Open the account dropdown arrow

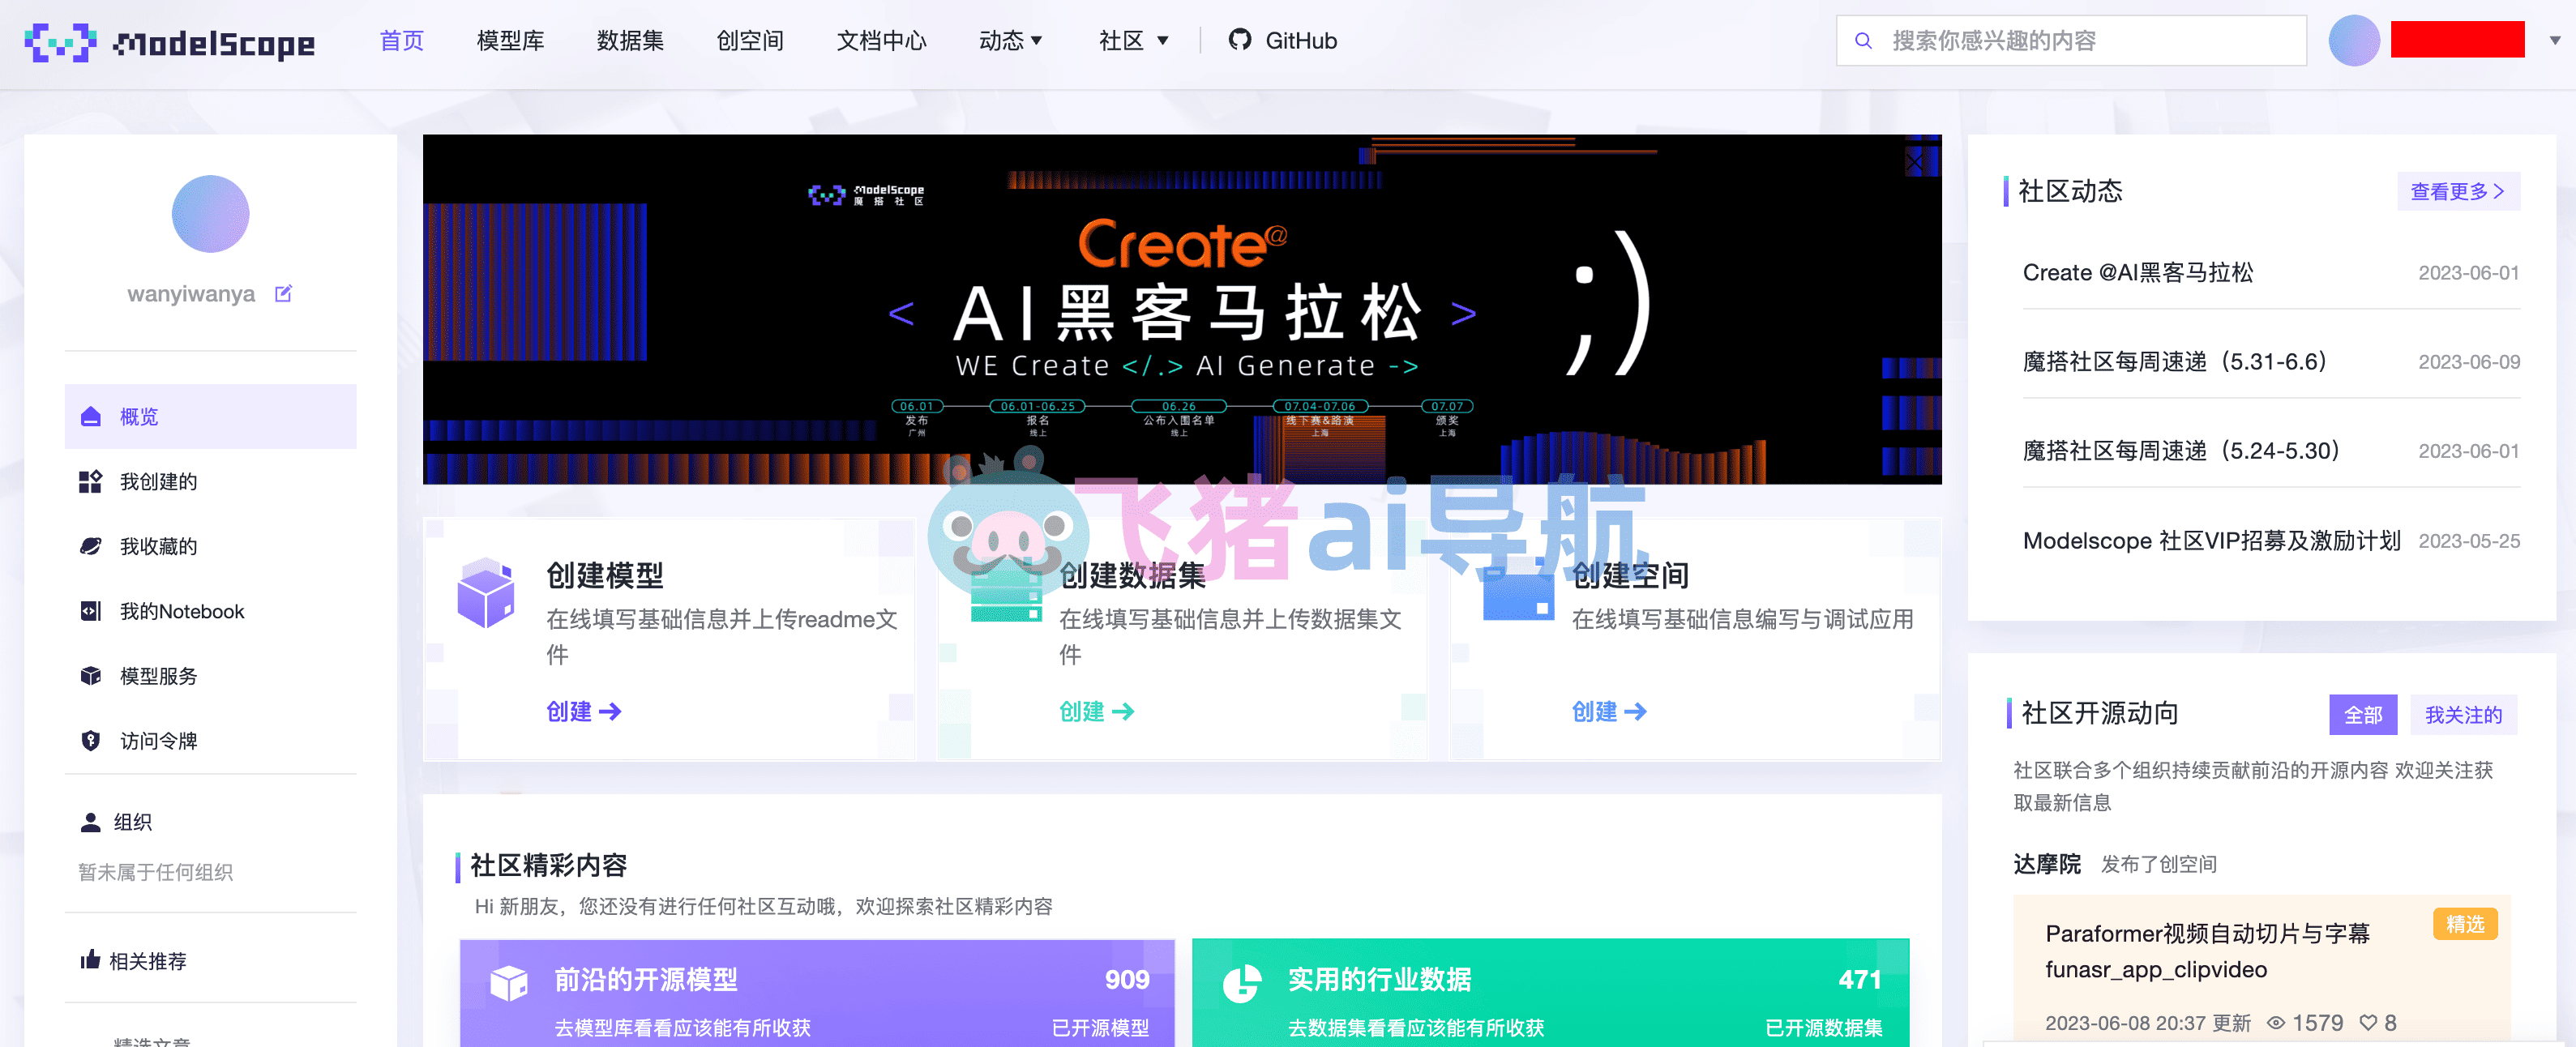(2555, 41)
